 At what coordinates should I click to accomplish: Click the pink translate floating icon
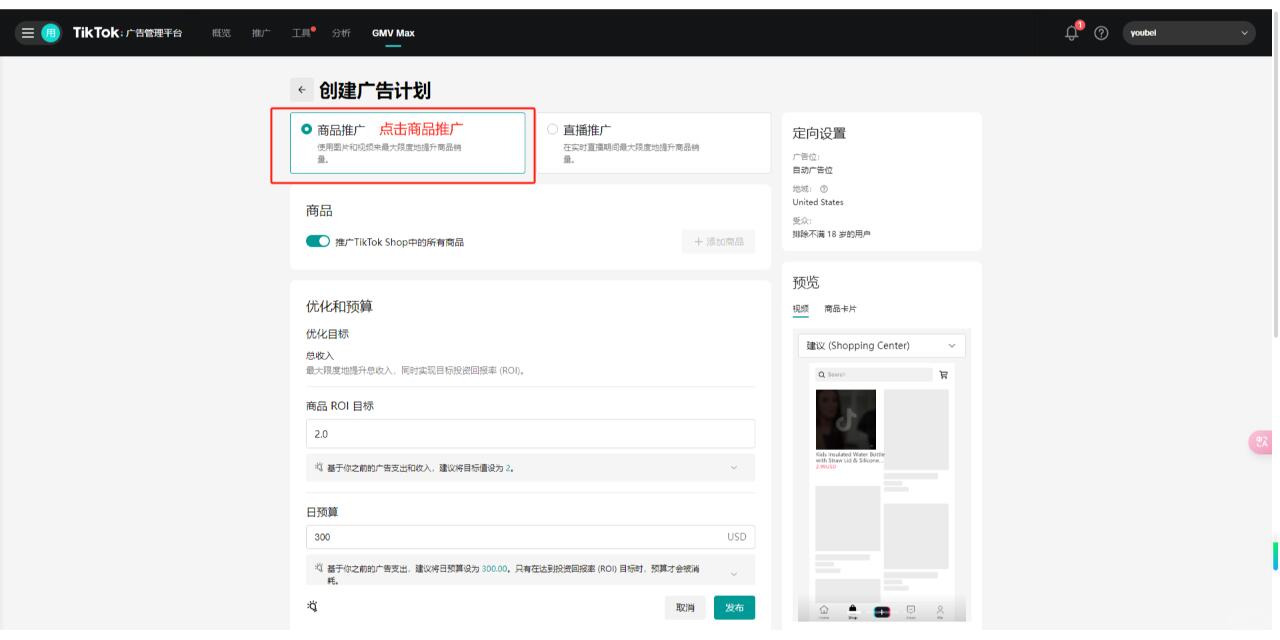coord(1262,442)
